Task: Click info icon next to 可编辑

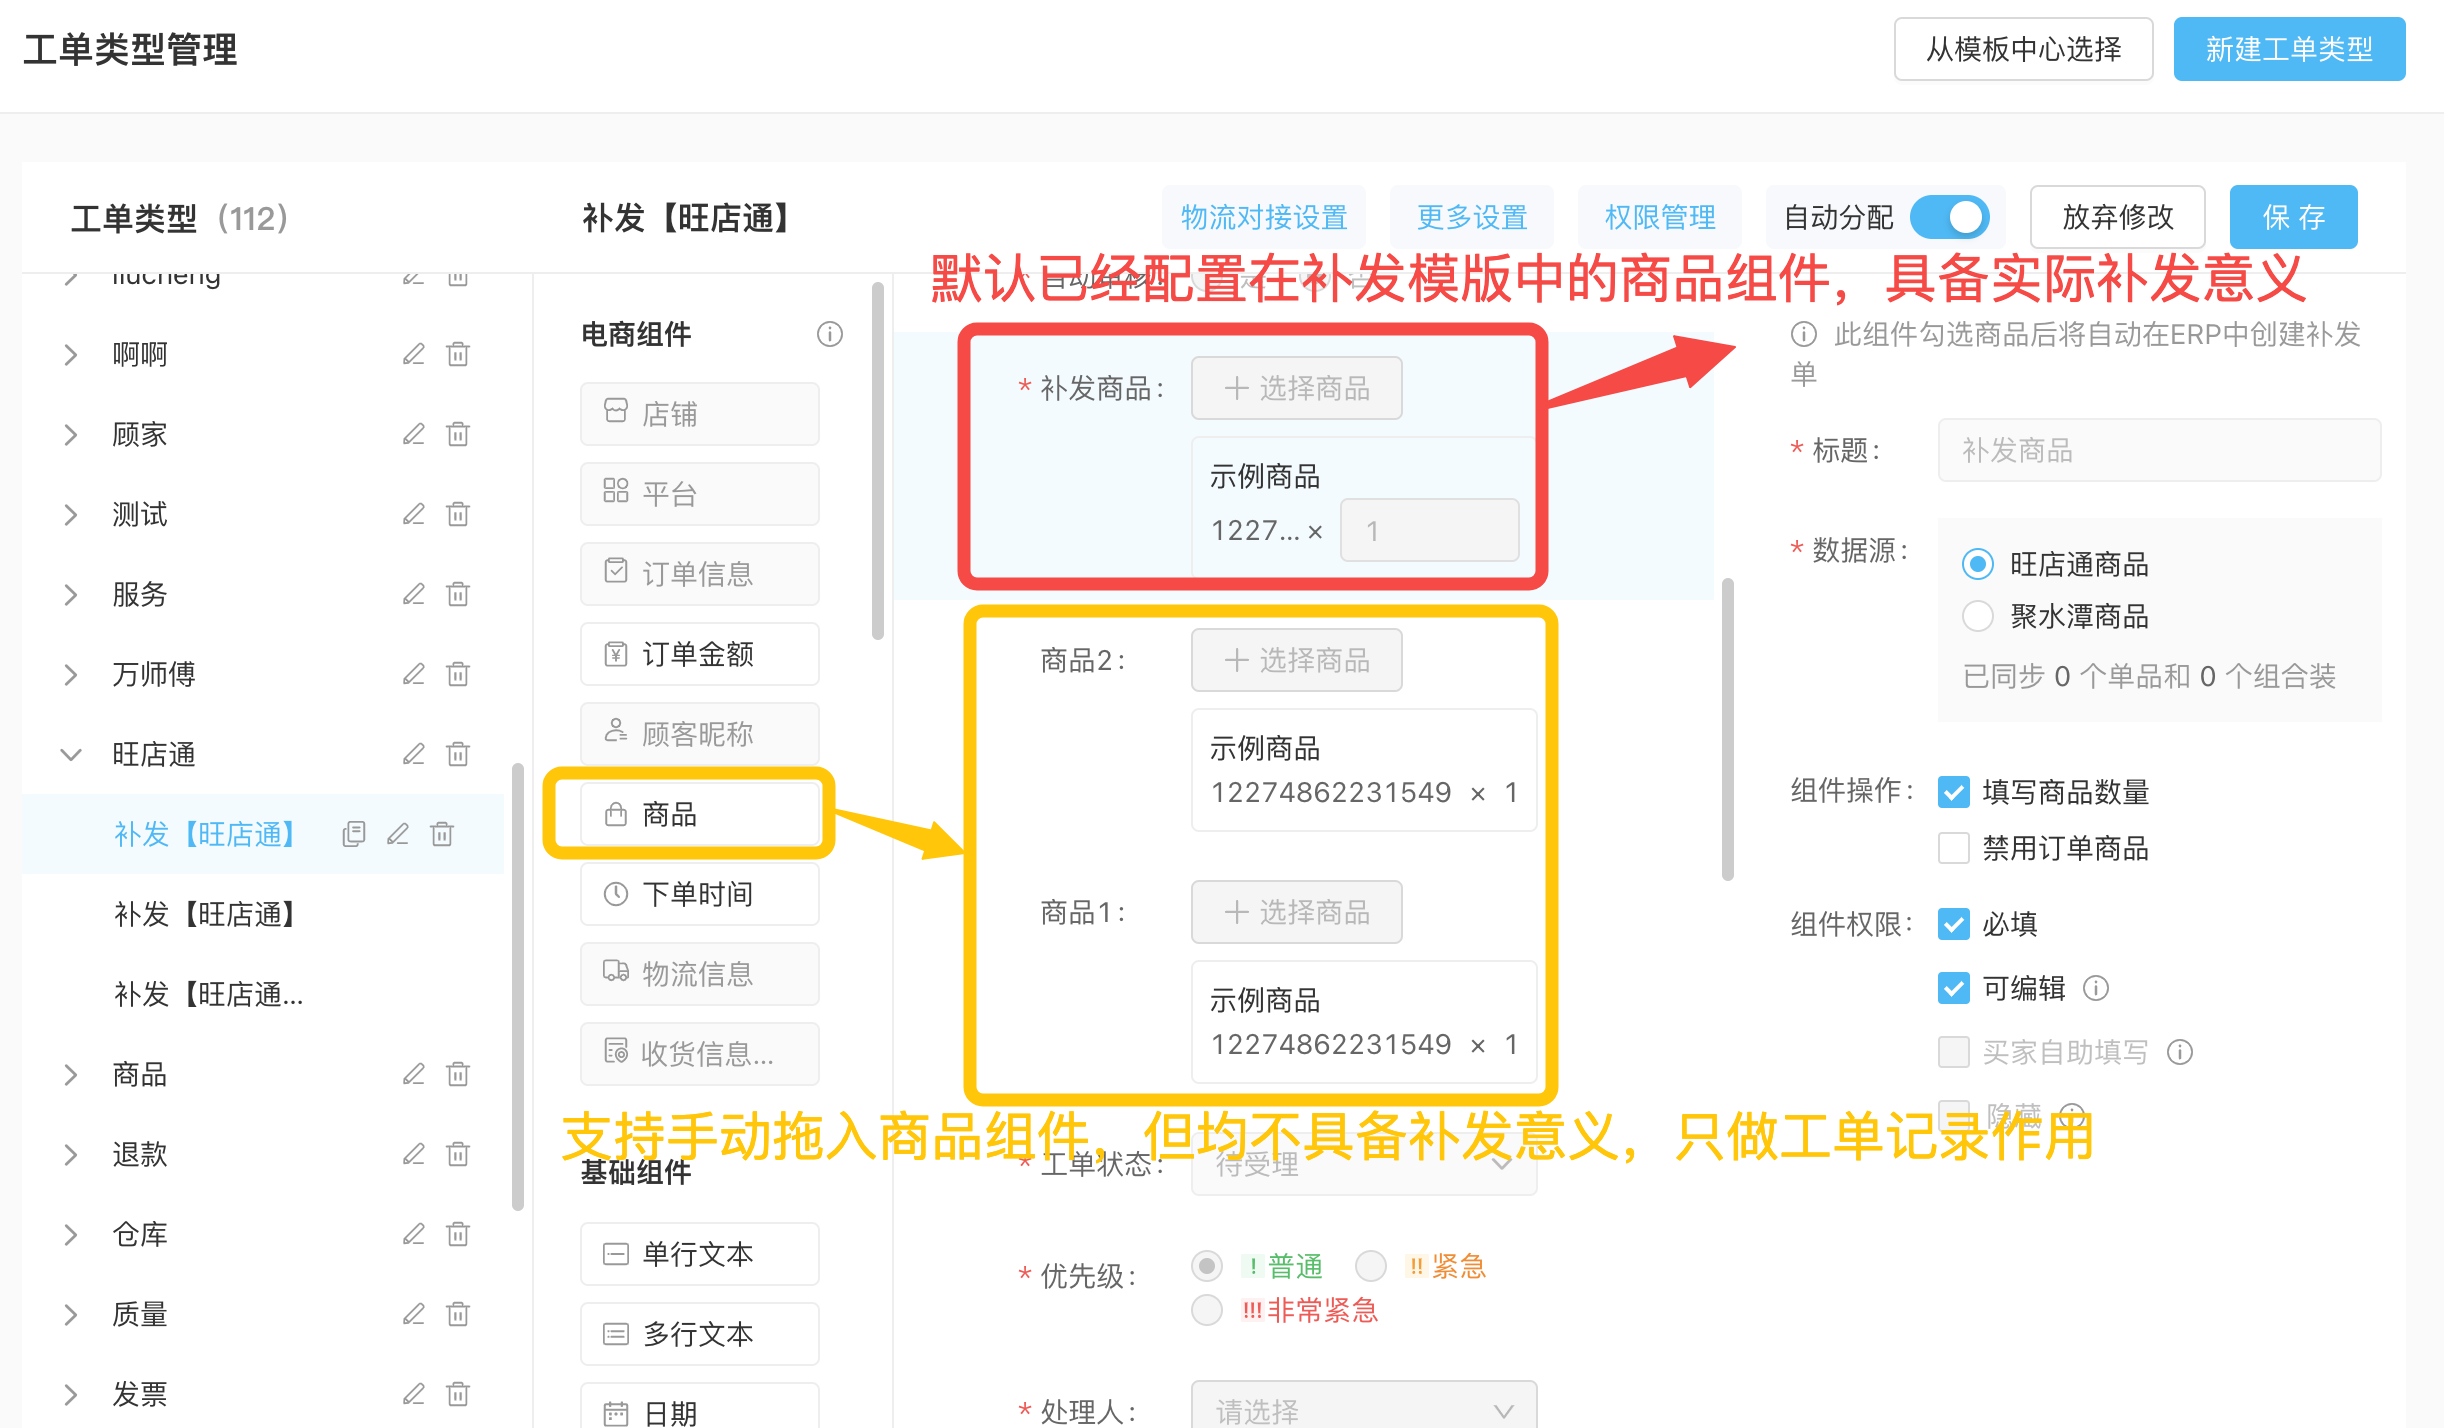Action: click(x=2096, y=988)
